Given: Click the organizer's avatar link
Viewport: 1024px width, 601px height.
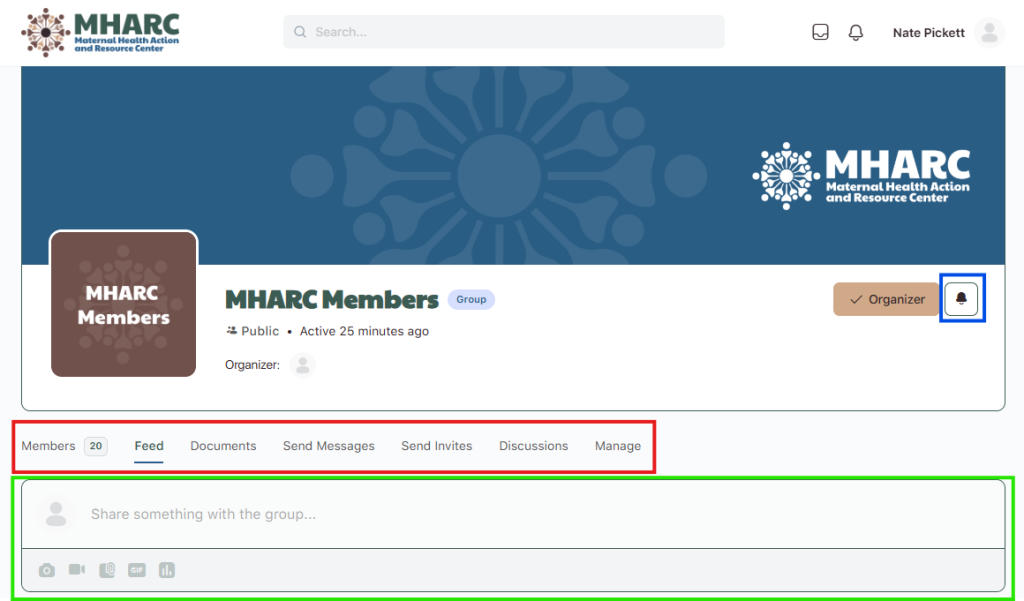Looking at the screenshot, I should click(x=302, y=365).
